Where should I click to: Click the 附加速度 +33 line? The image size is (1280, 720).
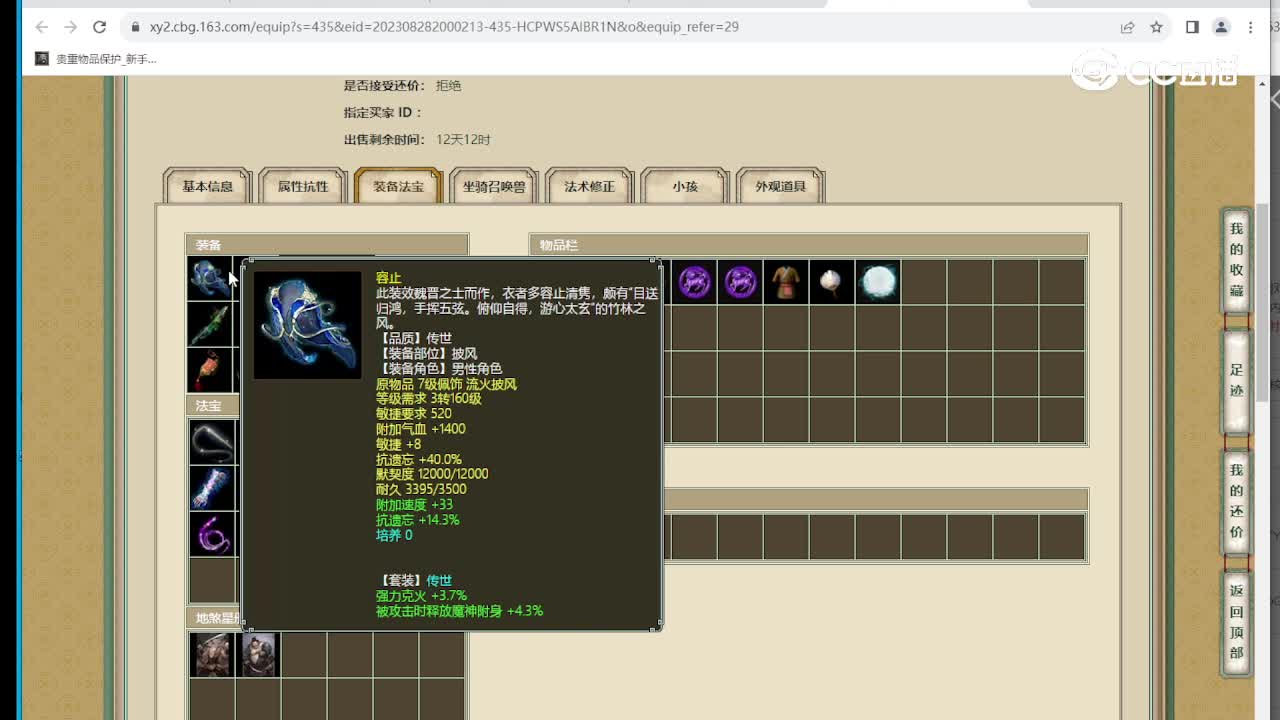pyautogui.click(x=414, y=505)
